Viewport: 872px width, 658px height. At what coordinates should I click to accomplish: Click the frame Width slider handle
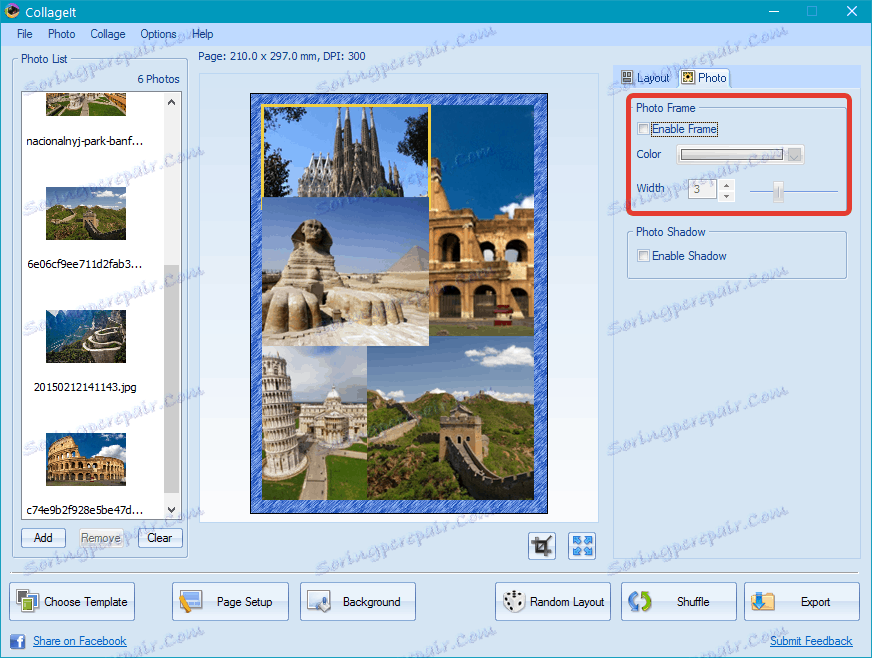coord(779,192)
